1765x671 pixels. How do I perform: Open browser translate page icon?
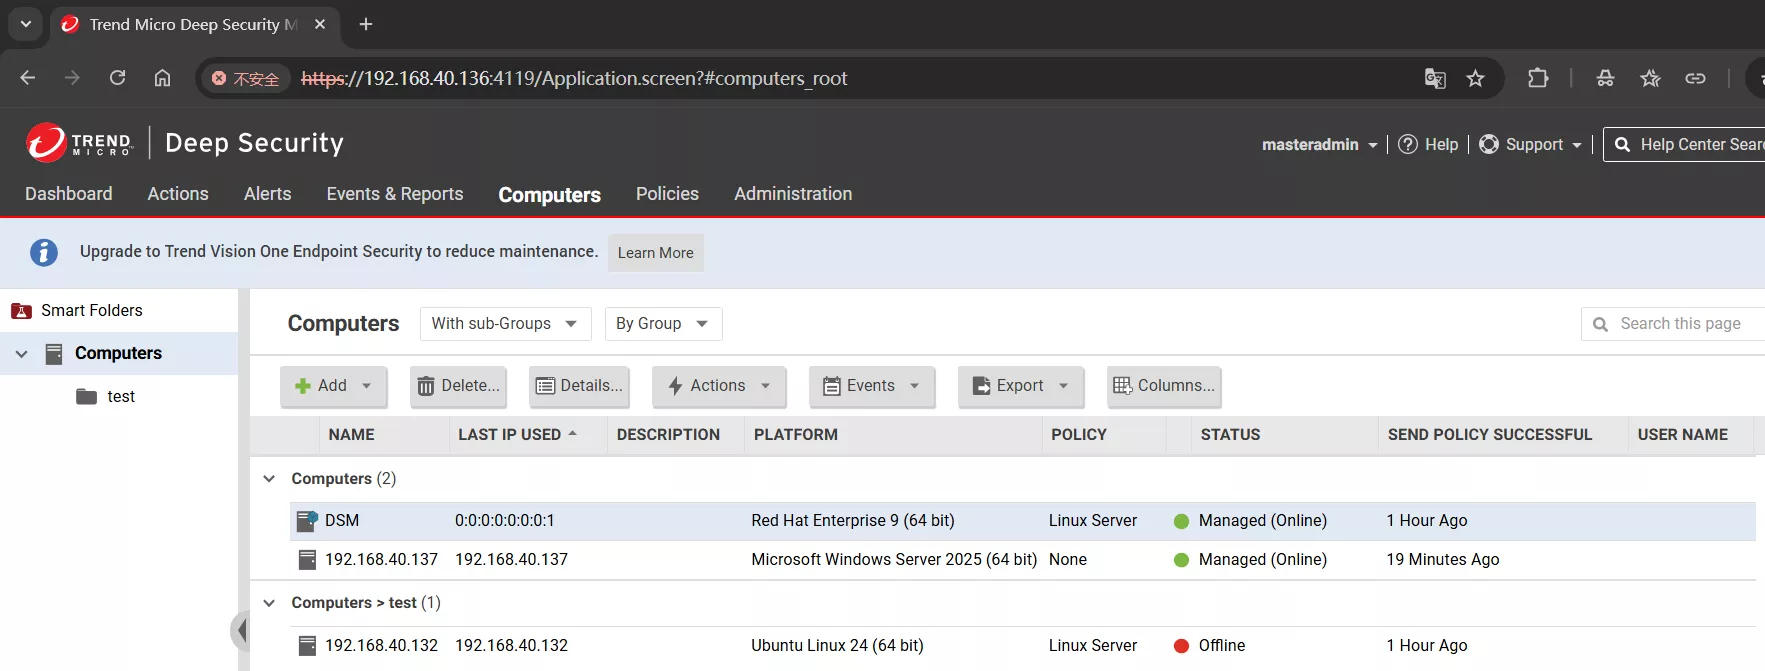[x=1435, y=78]
